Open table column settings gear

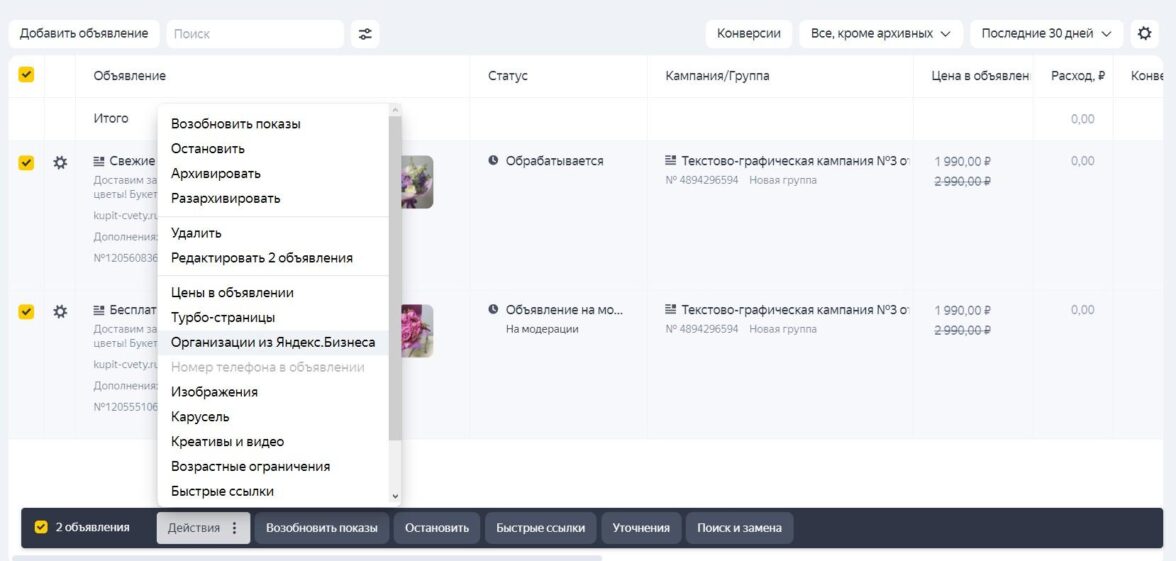pyautogui.click(x=1144, y=34)
